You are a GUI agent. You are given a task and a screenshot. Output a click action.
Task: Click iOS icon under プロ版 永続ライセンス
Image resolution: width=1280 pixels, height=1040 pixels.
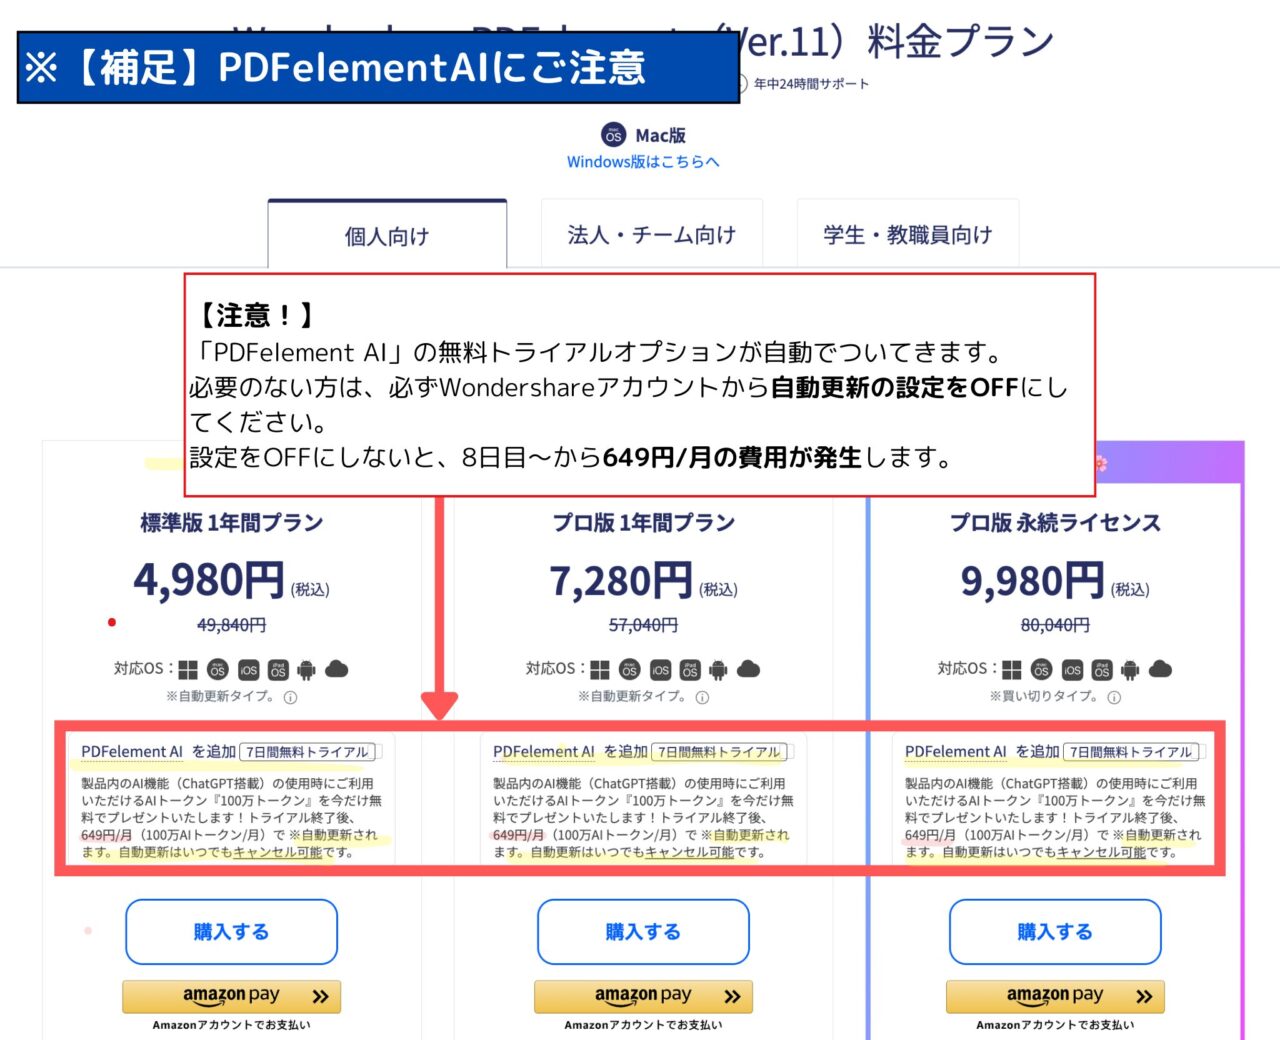tap(1072, 670)
